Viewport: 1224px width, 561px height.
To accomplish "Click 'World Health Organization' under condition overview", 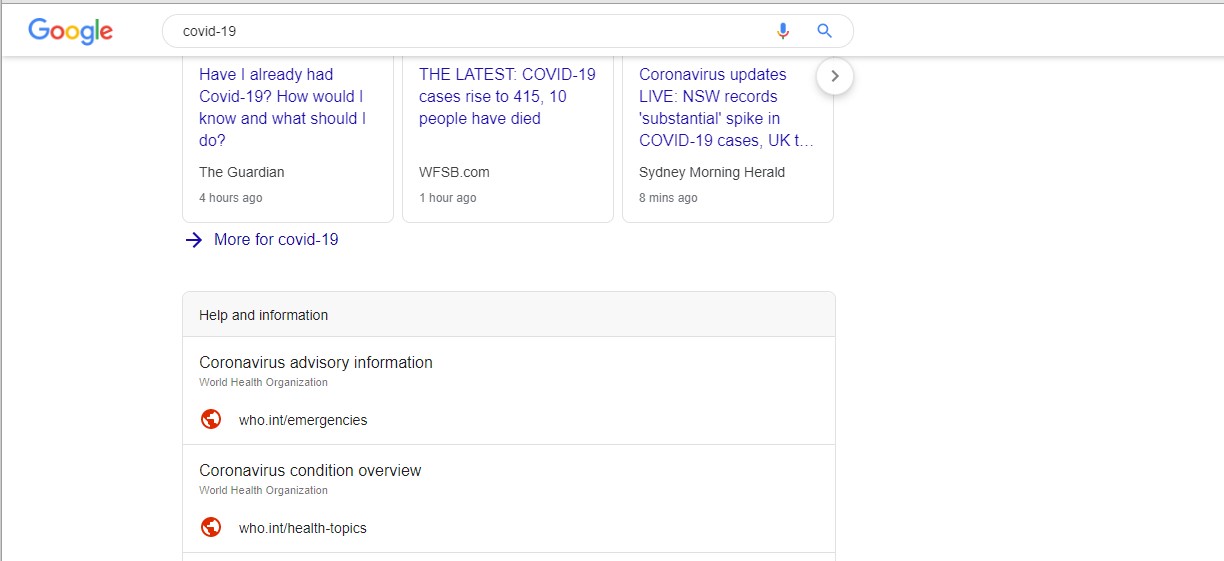I will tap(263, 490).
